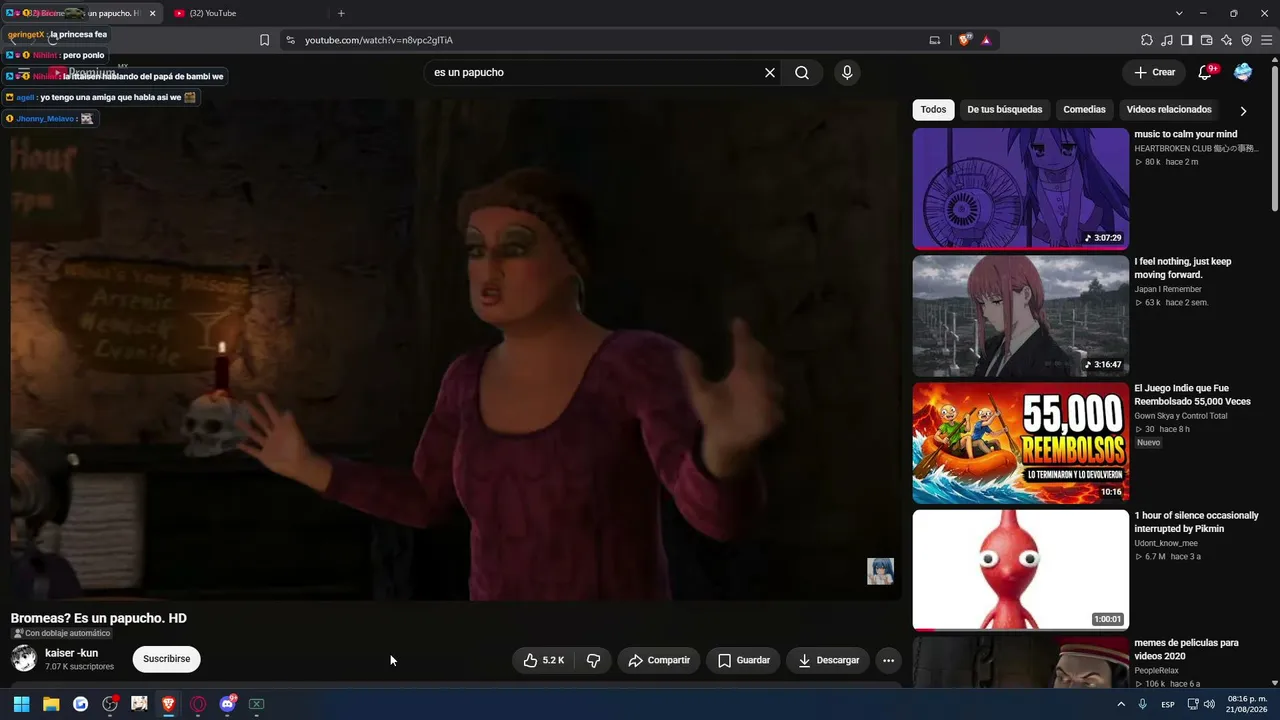Open YouTube notifications bell
Screen dimensions: 1280x720
coord(1205,73)
